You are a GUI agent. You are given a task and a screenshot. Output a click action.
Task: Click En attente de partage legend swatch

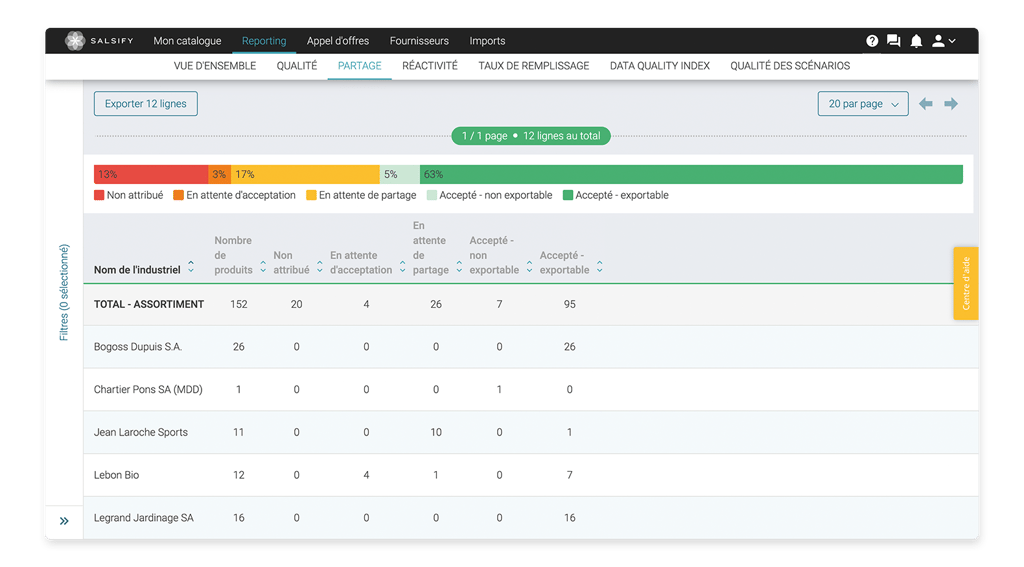[312, 195]
